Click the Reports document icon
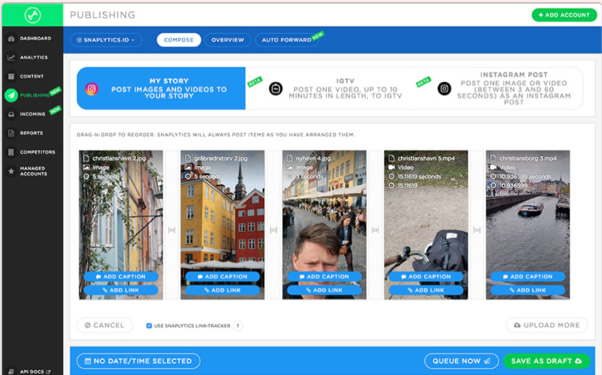 point(11,133)
